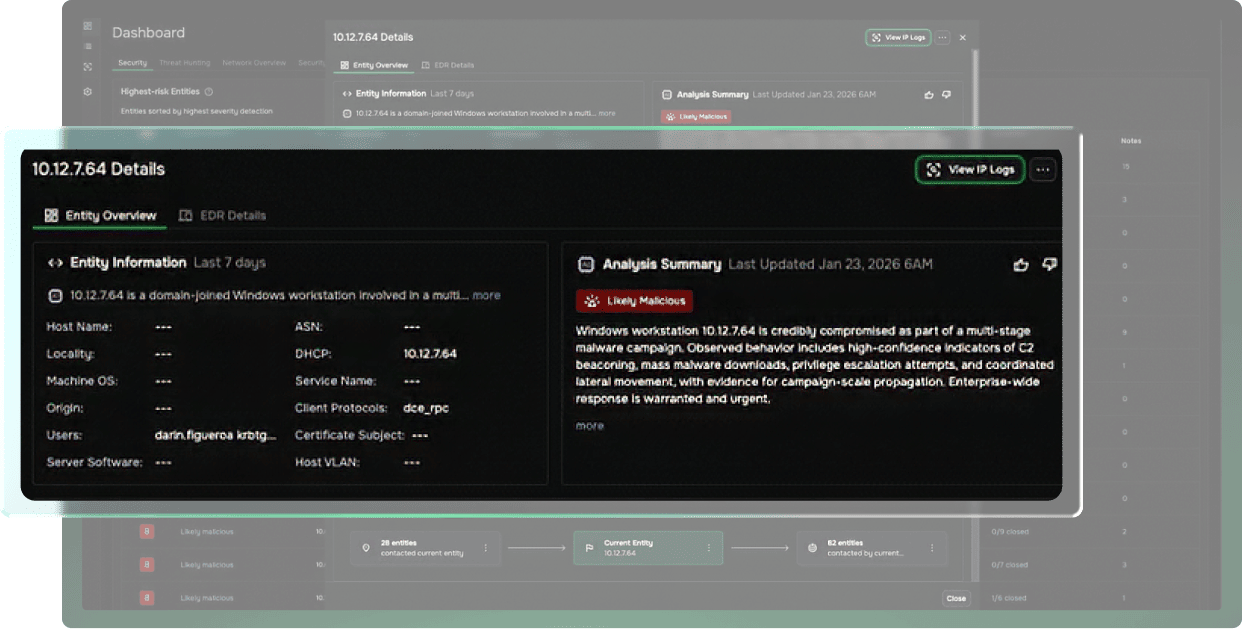Select Entity Overview tab in the enlarged callout

[101, 215]
